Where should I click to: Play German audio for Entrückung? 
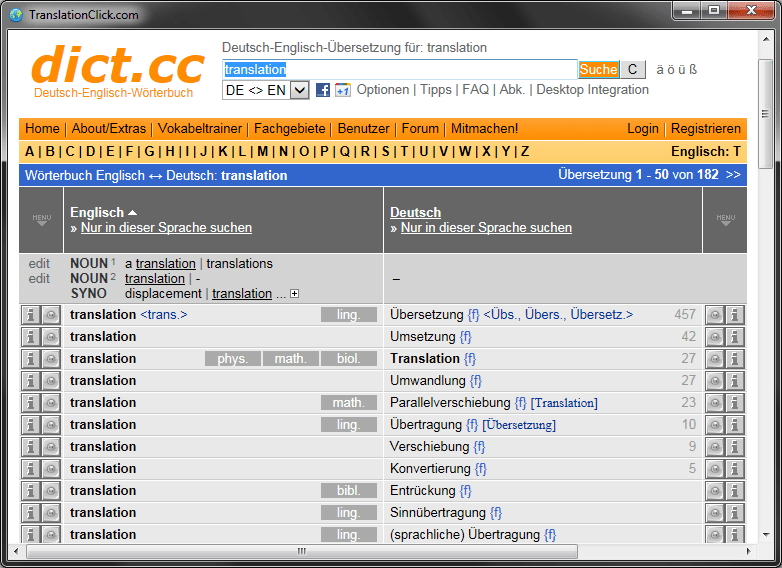[715, 491]
